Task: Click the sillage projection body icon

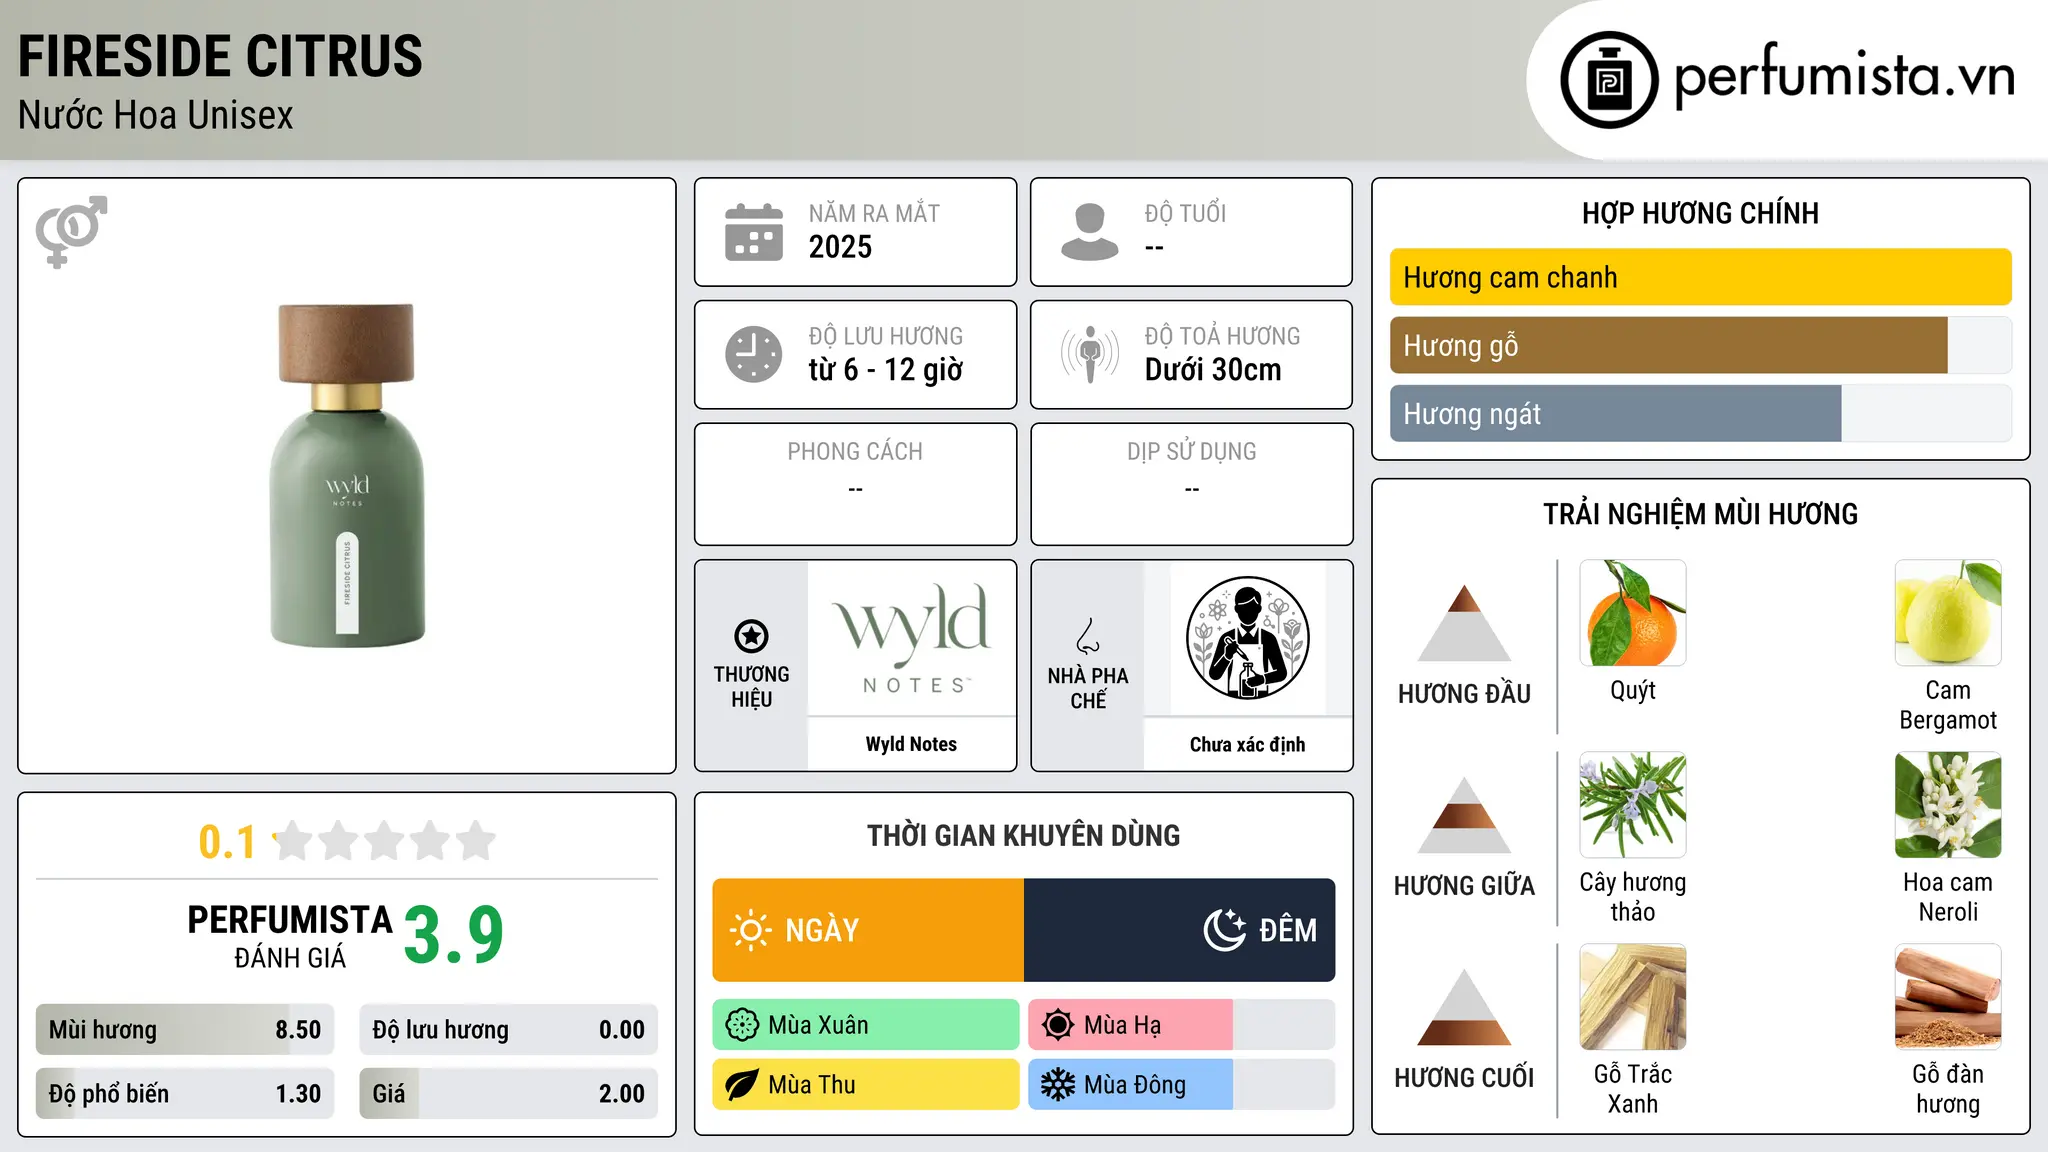Action: pyautogui.click(x=1090, y=354)
